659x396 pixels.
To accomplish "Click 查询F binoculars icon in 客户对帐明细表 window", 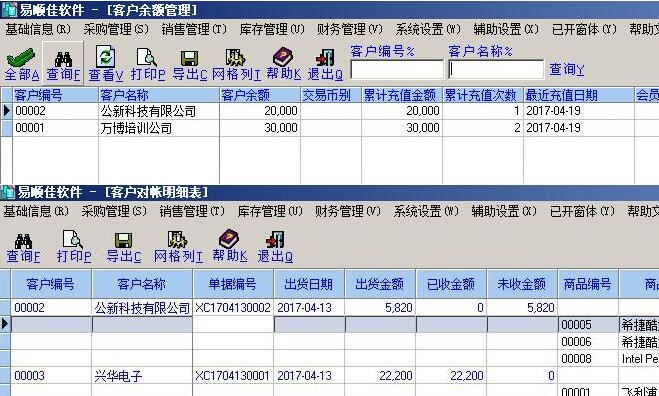I will click(x=23, y=241).
